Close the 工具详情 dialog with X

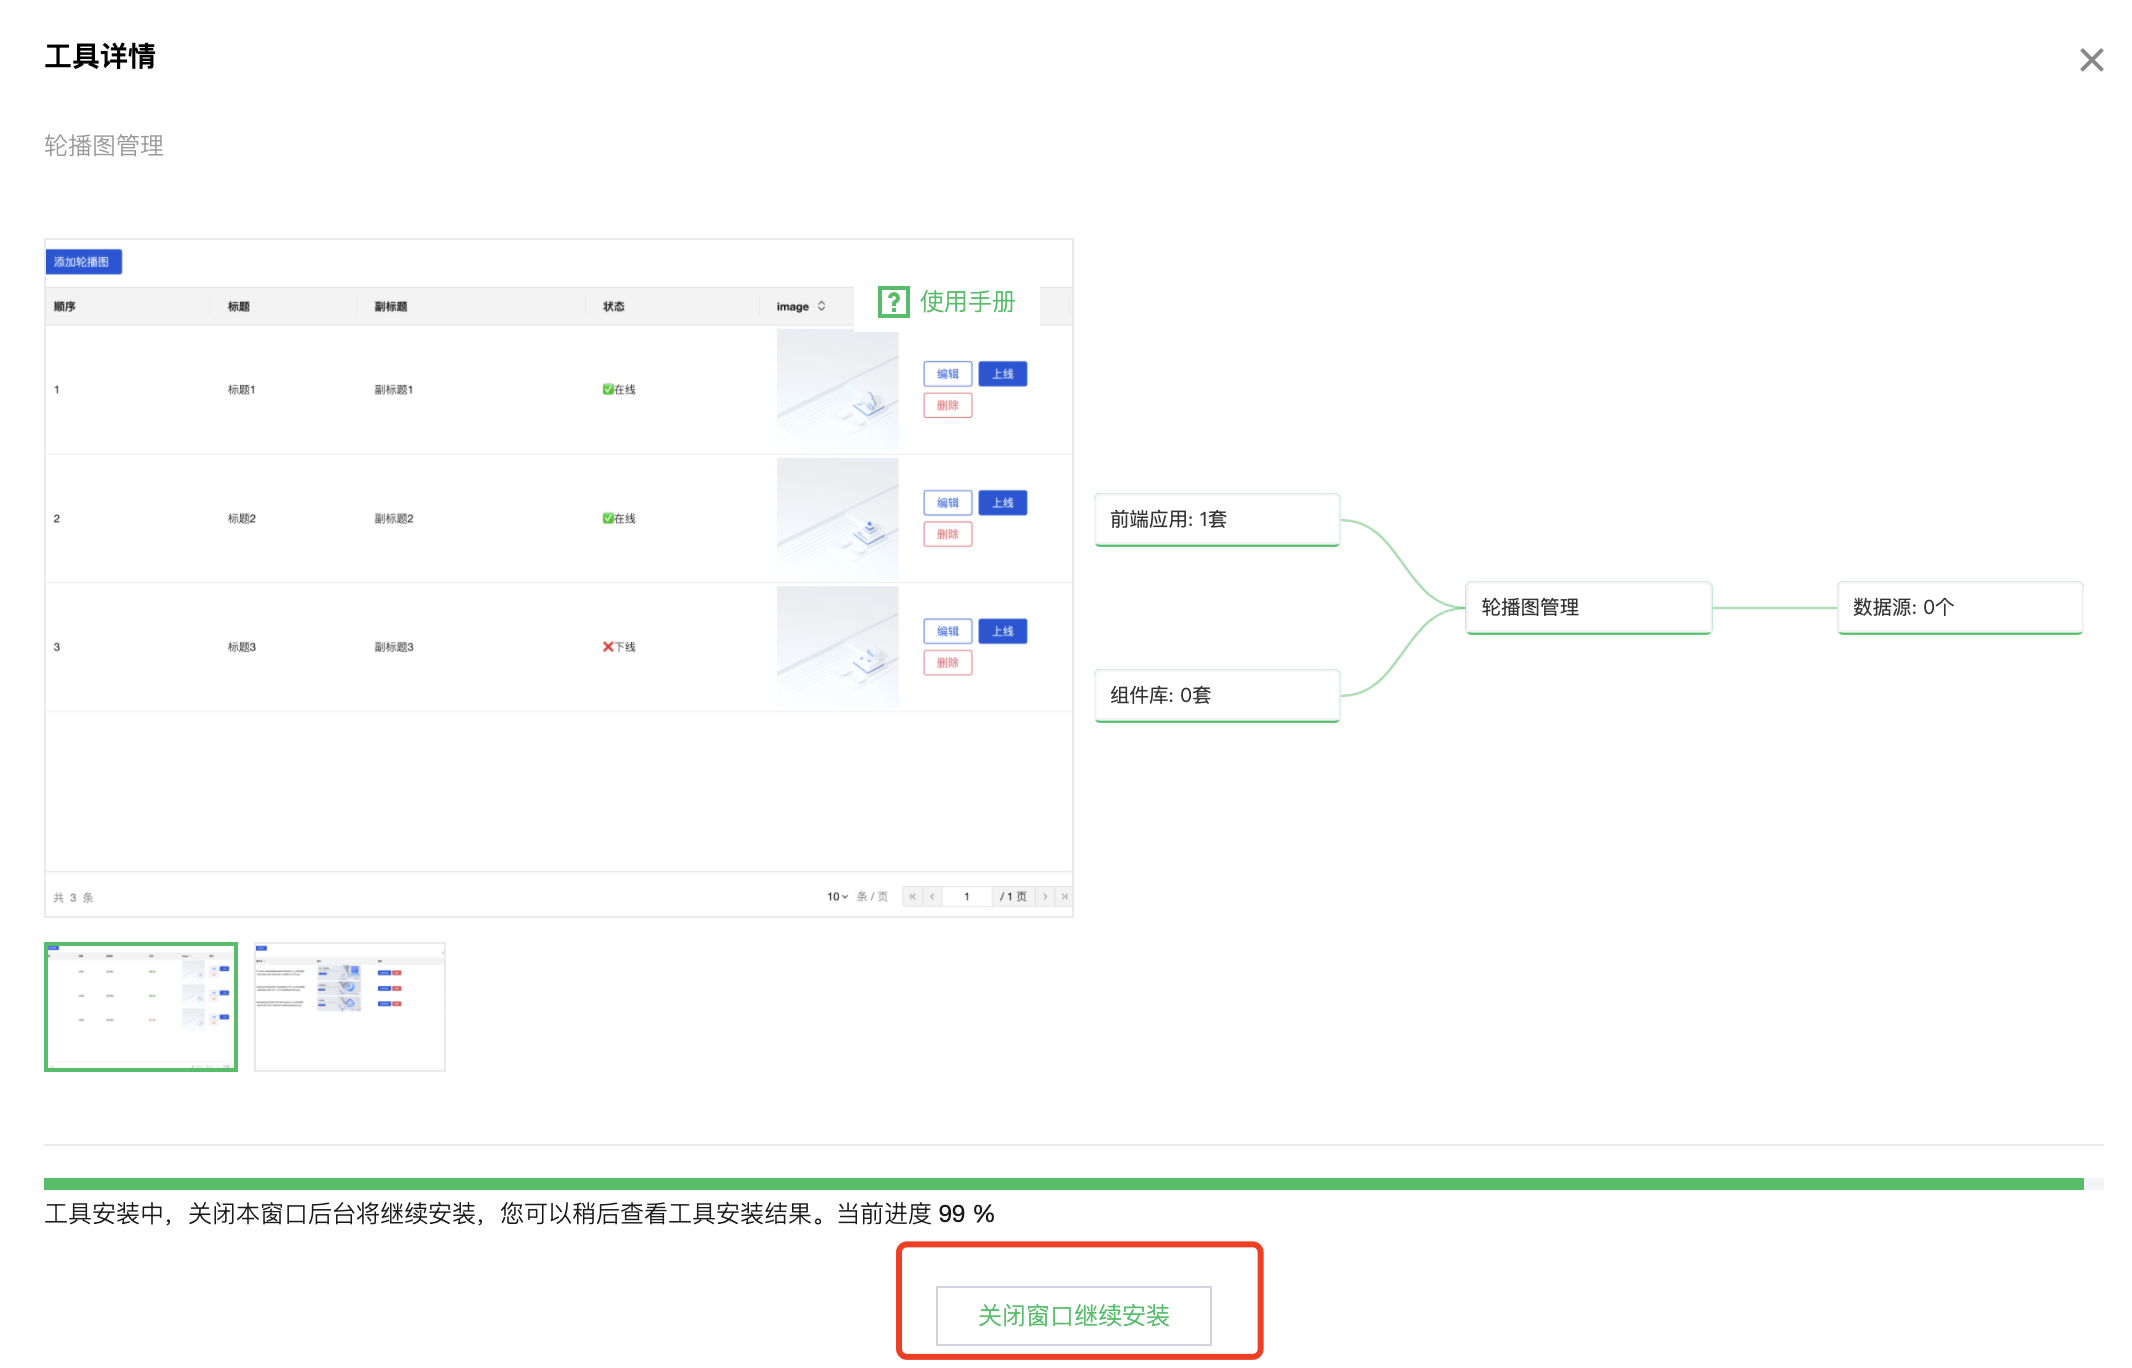2091,60
